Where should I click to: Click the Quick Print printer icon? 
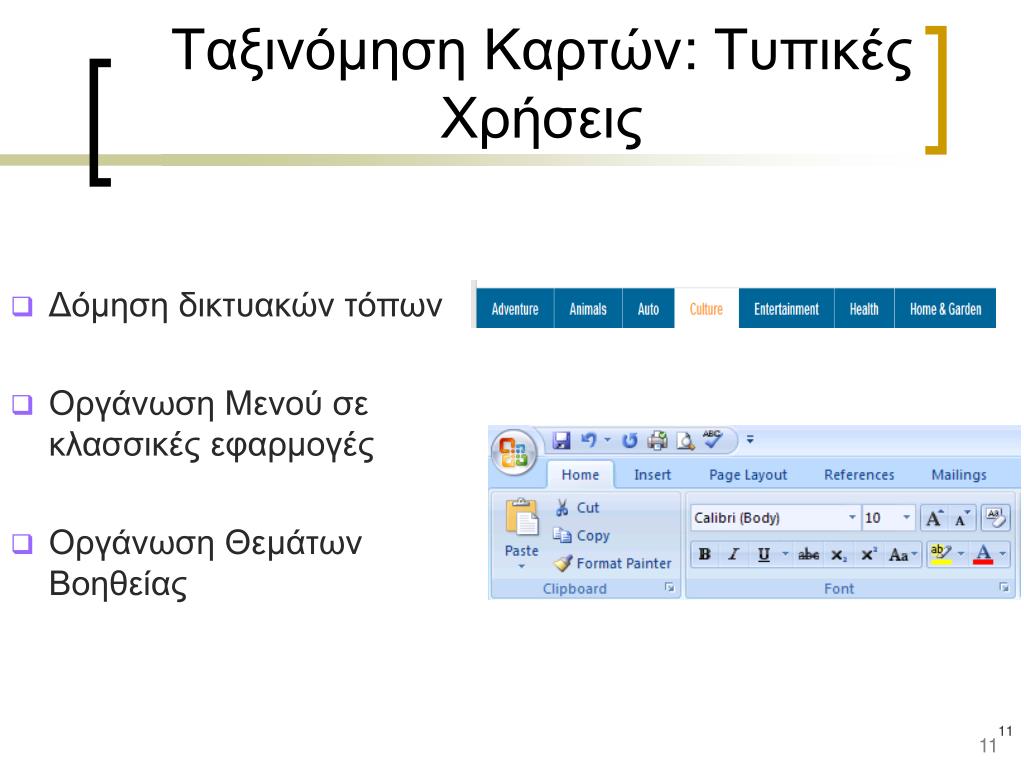657,441
